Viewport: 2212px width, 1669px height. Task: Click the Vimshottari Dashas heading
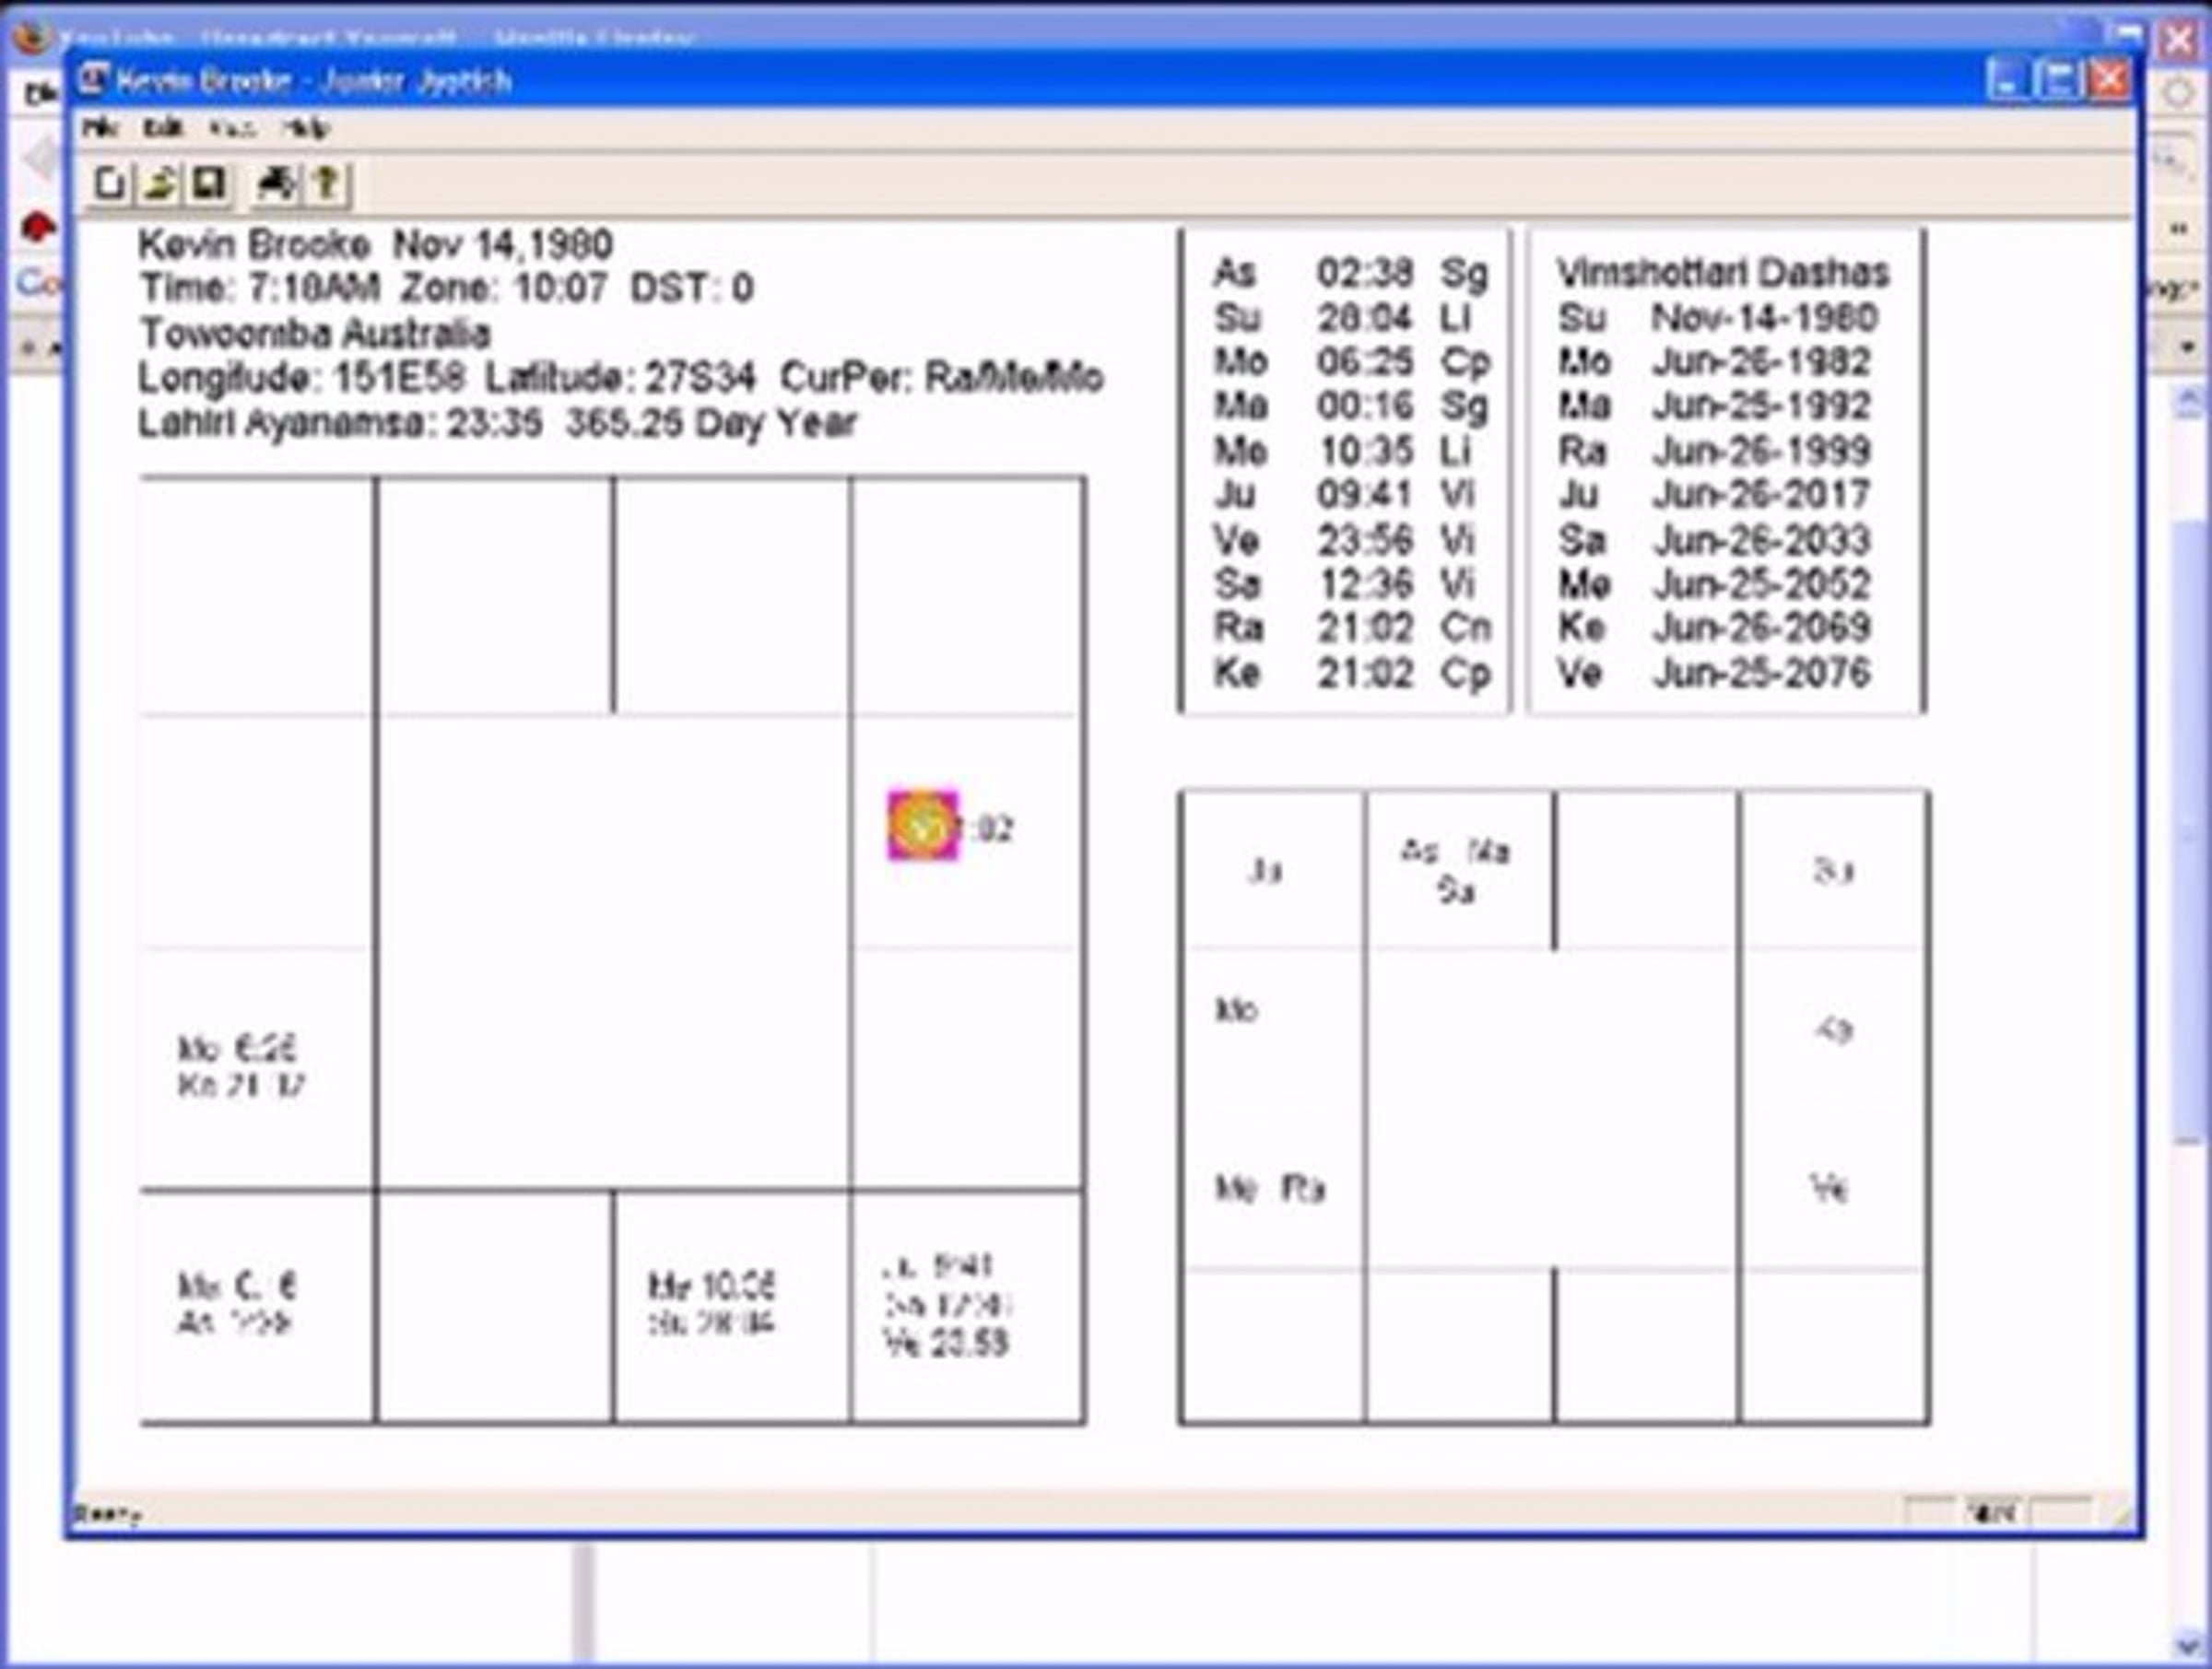click(1723, 272)
